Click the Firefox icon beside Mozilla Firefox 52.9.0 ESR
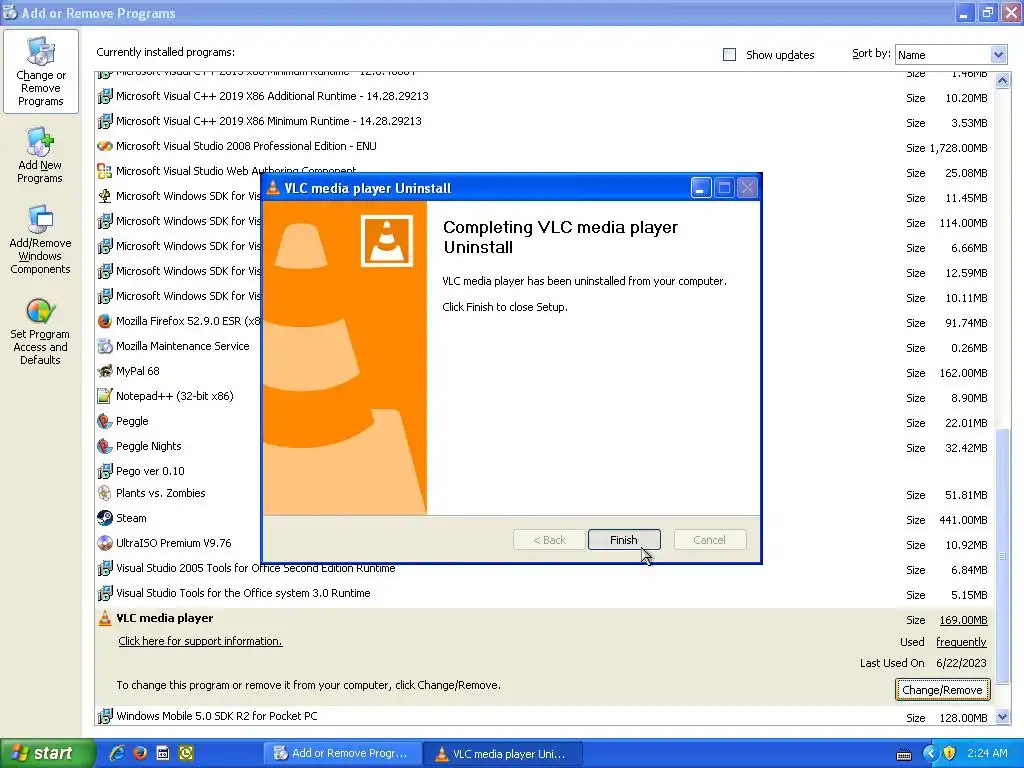1024x768 pixels. tap(104, 321)
